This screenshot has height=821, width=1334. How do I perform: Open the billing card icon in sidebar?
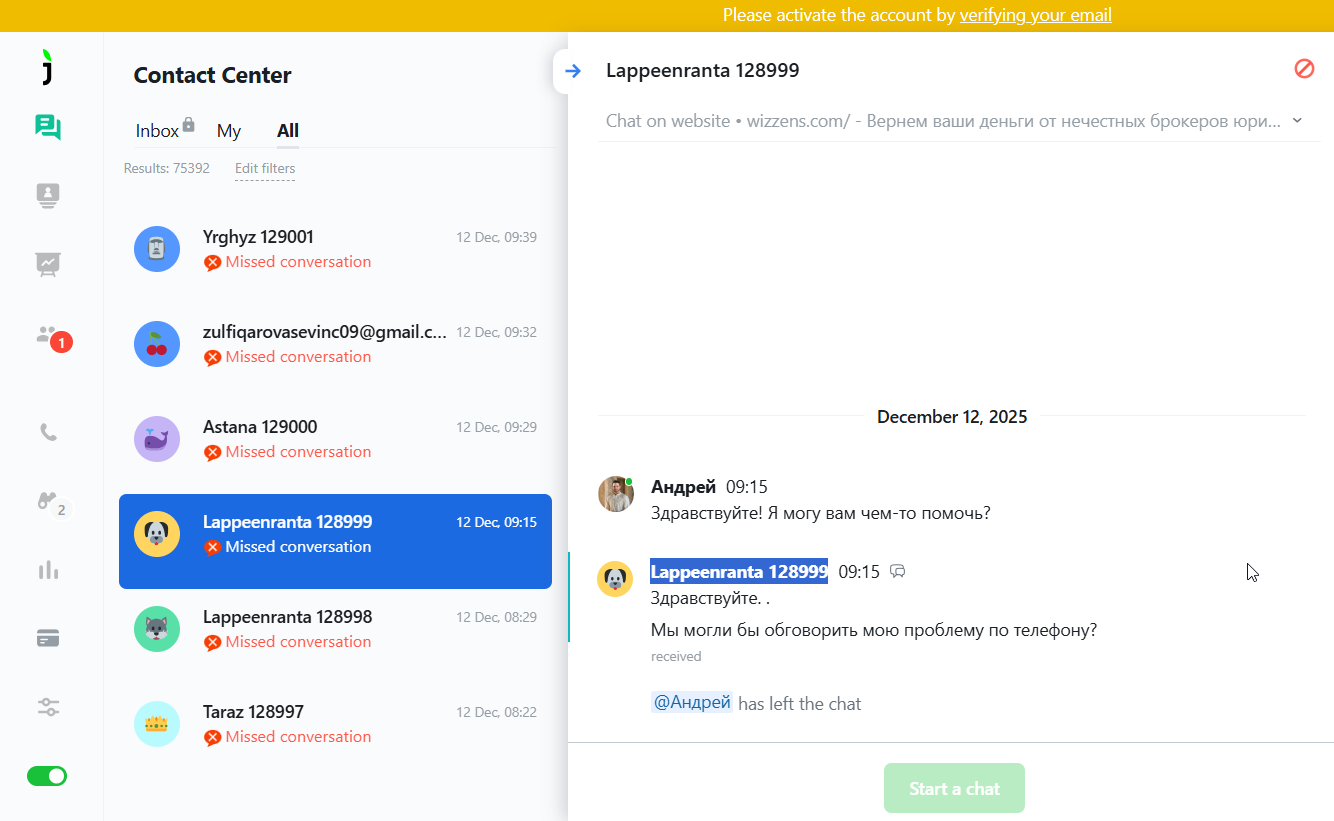pyautogui.click(x=48, y=638)
